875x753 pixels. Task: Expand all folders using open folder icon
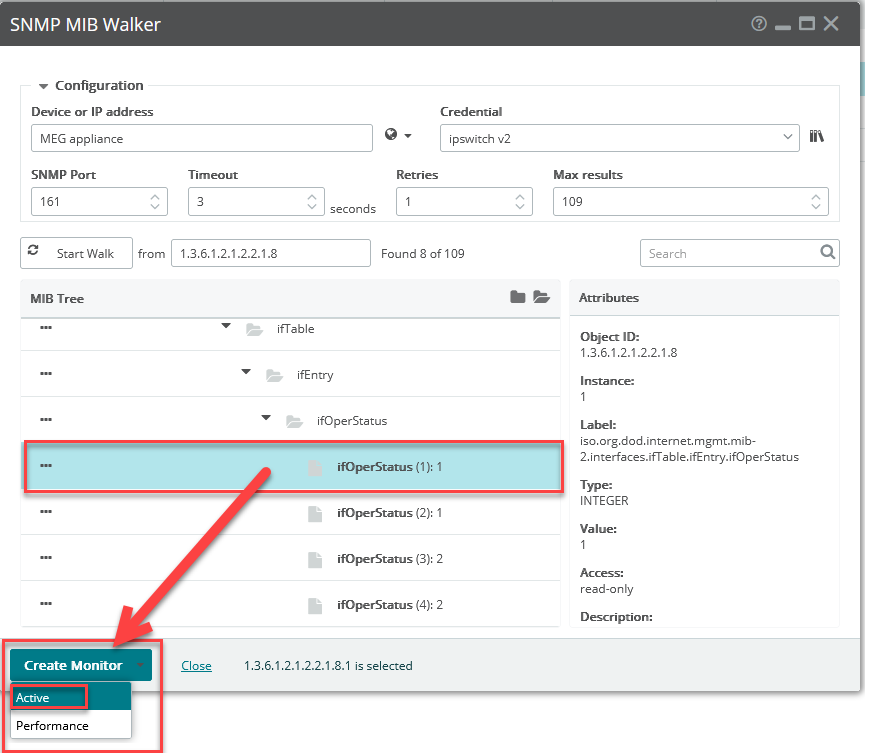(541, 297)
